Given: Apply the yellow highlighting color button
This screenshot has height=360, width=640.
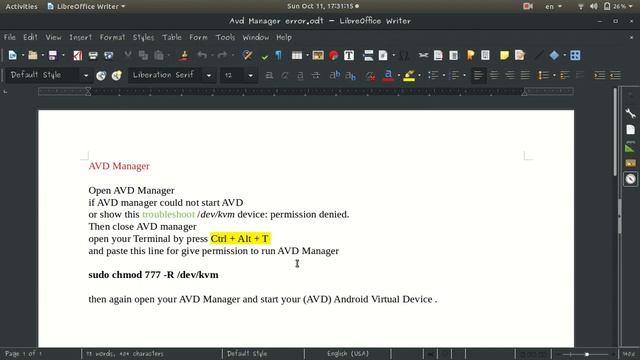Looking at the screenshot, I should click(x=409, y=75).
